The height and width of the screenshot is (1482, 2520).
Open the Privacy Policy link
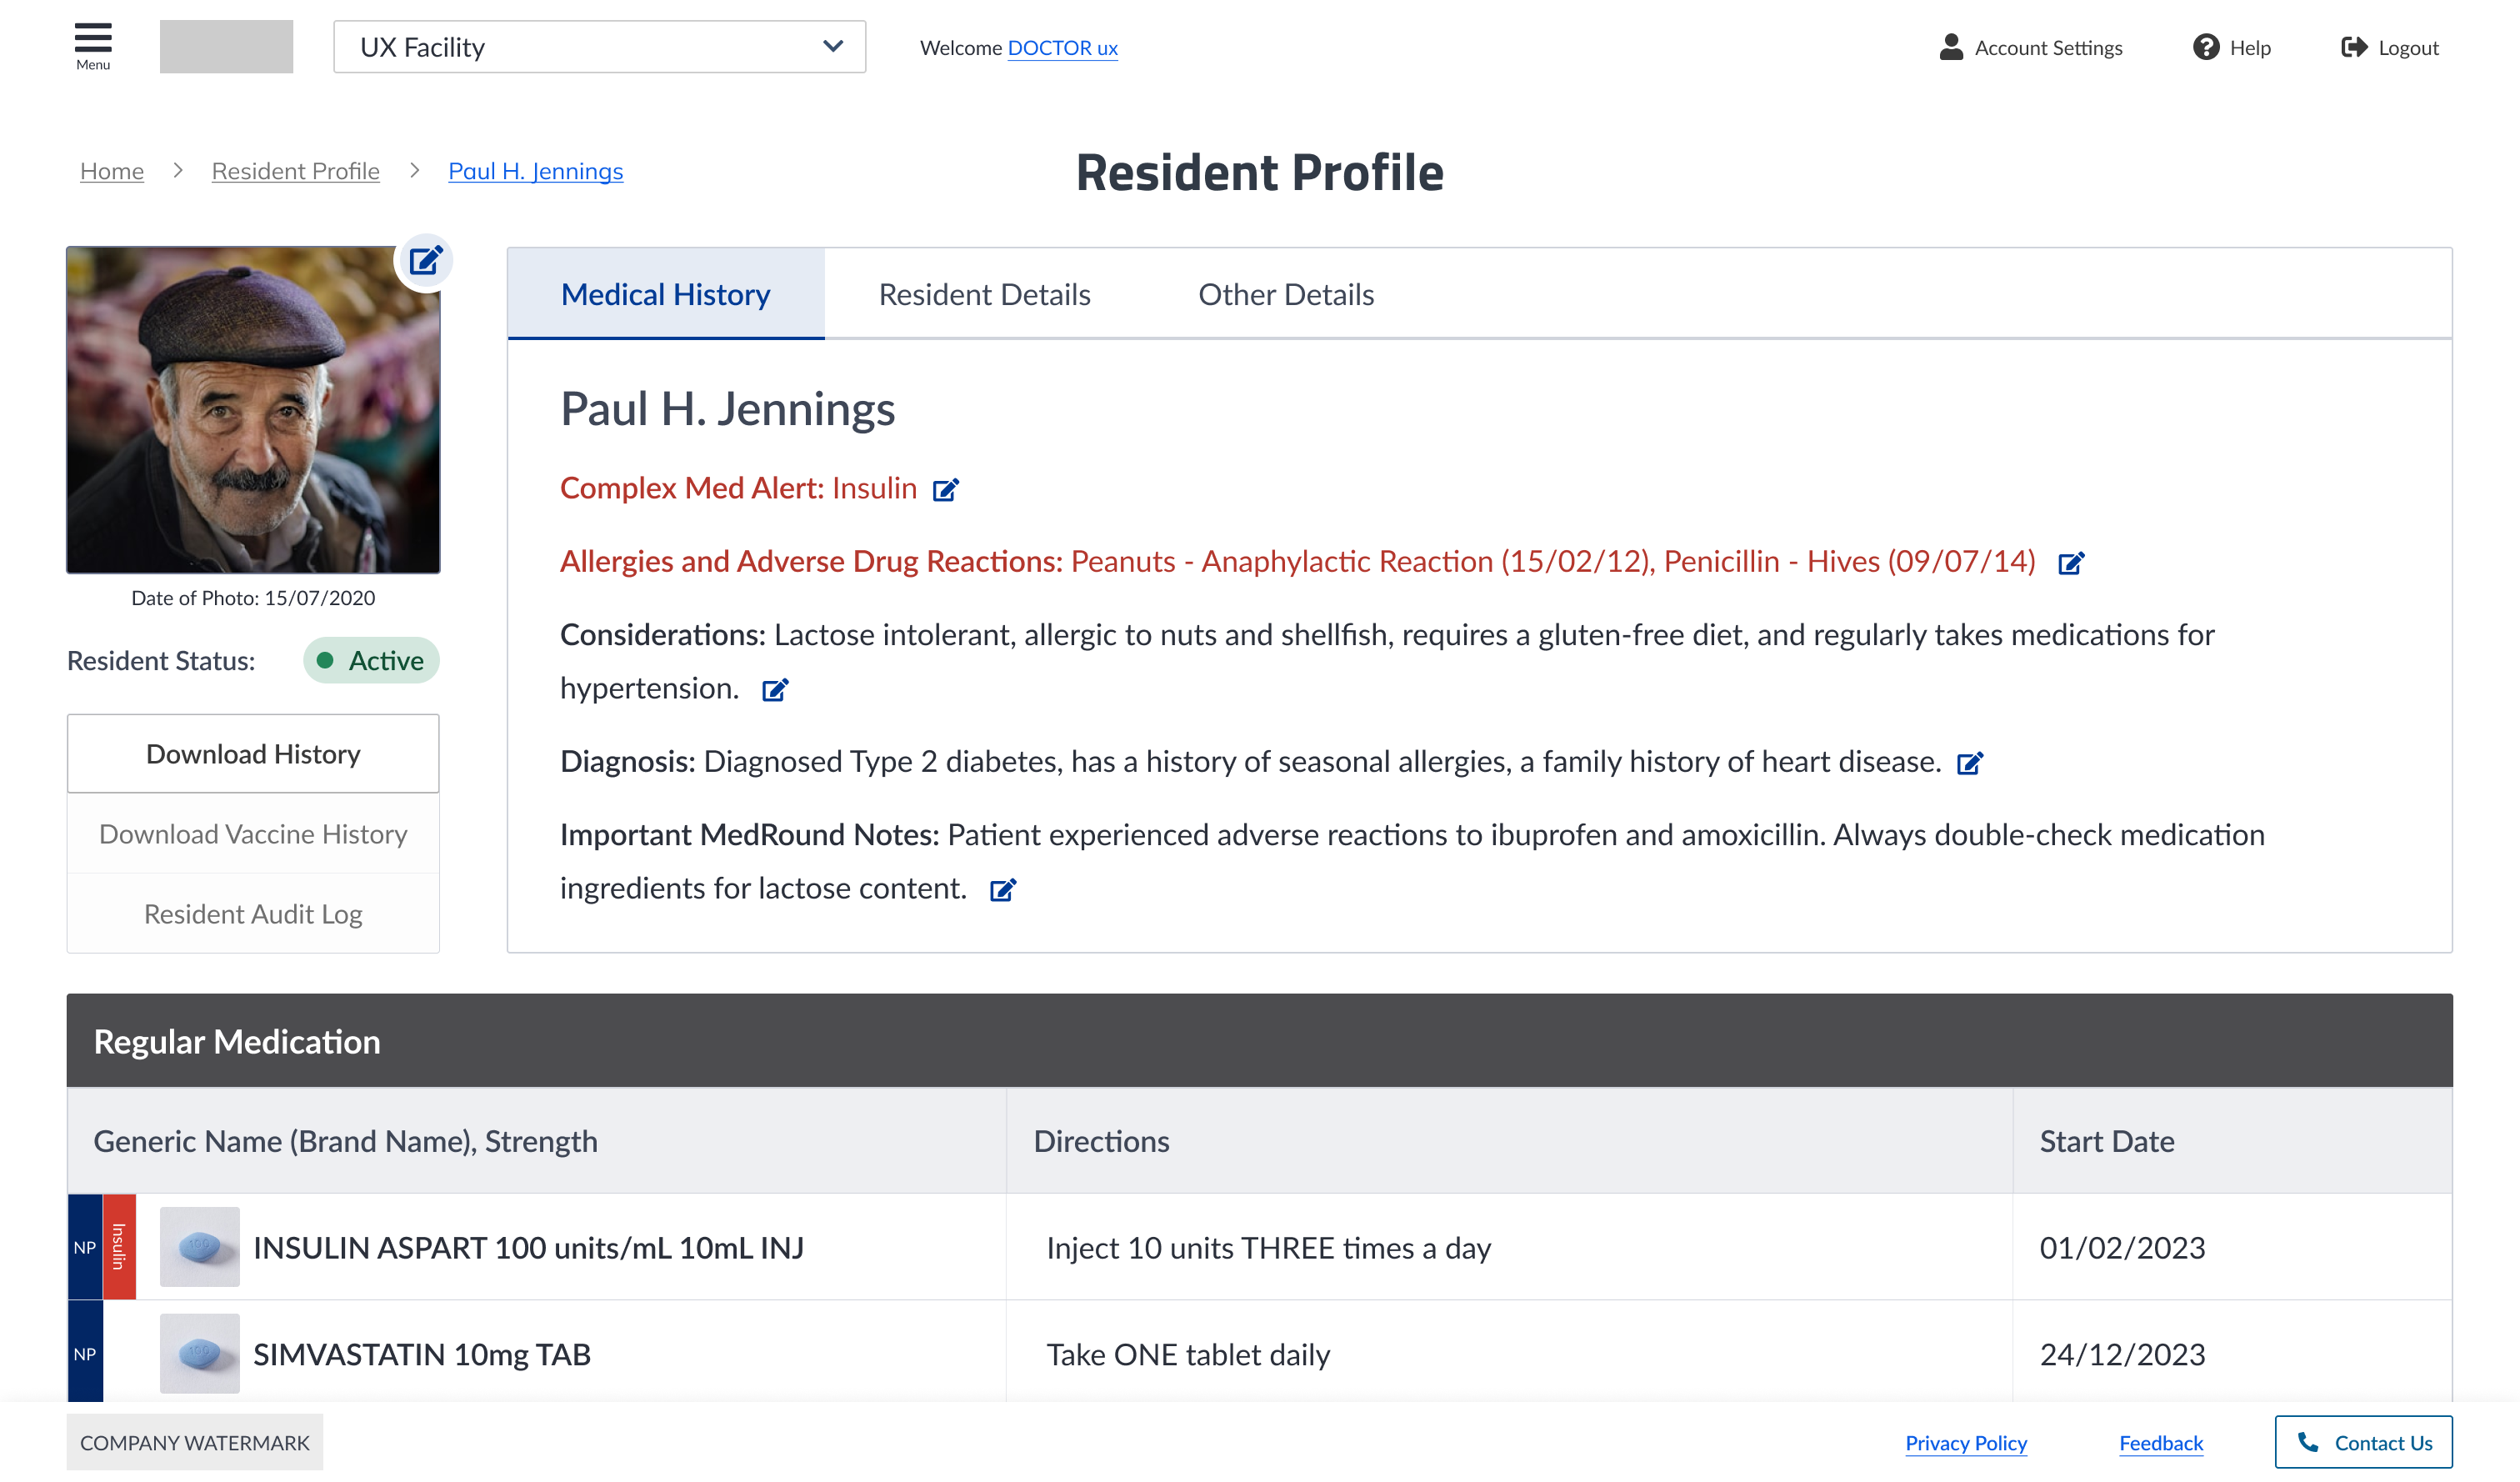click(1966, 1442)
